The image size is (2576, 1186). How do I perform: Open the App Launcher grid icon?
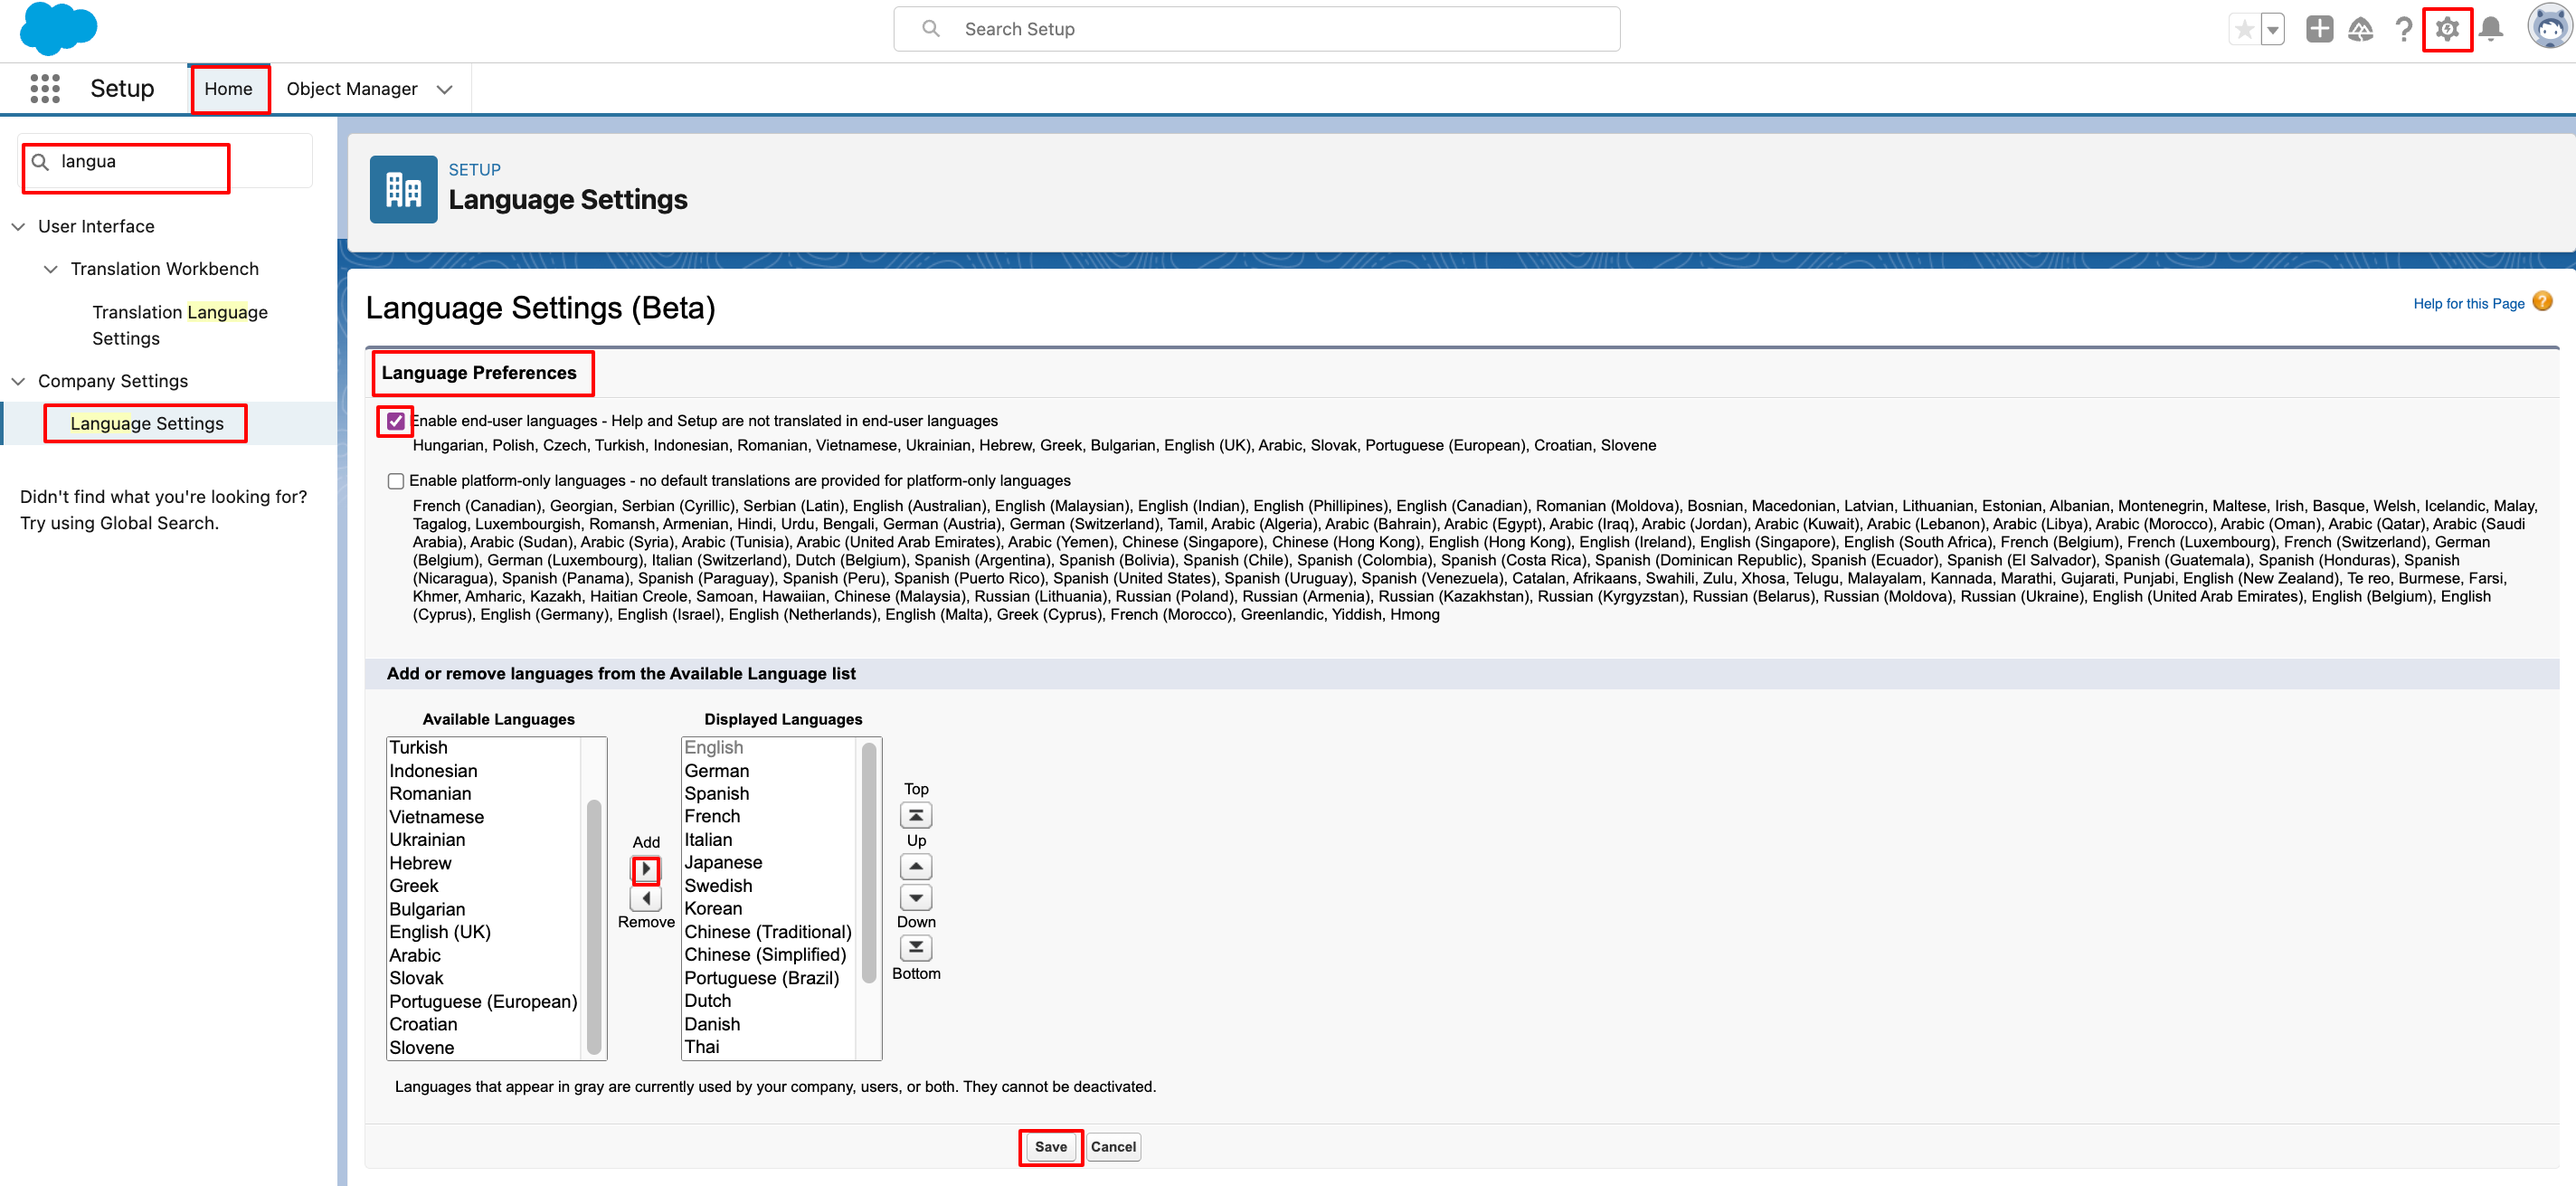click(x=45, y=89)
